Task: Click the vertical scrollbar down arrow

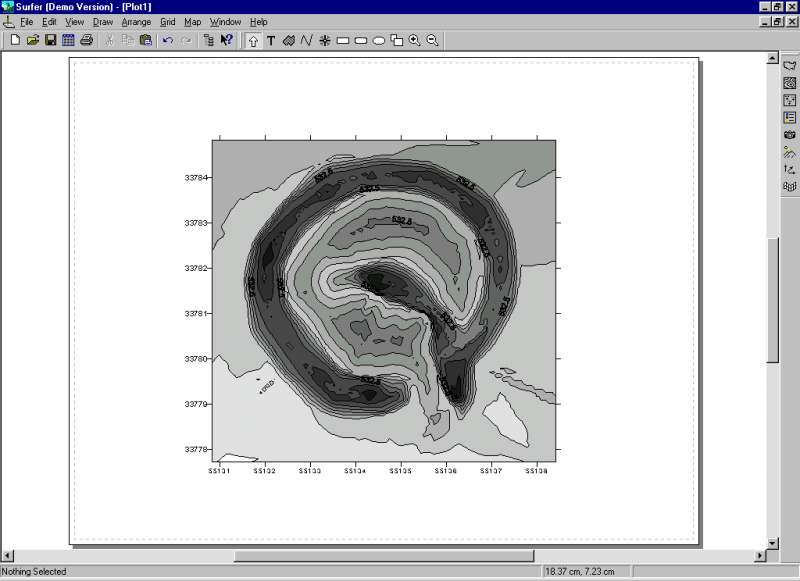Action: (772, 543)
